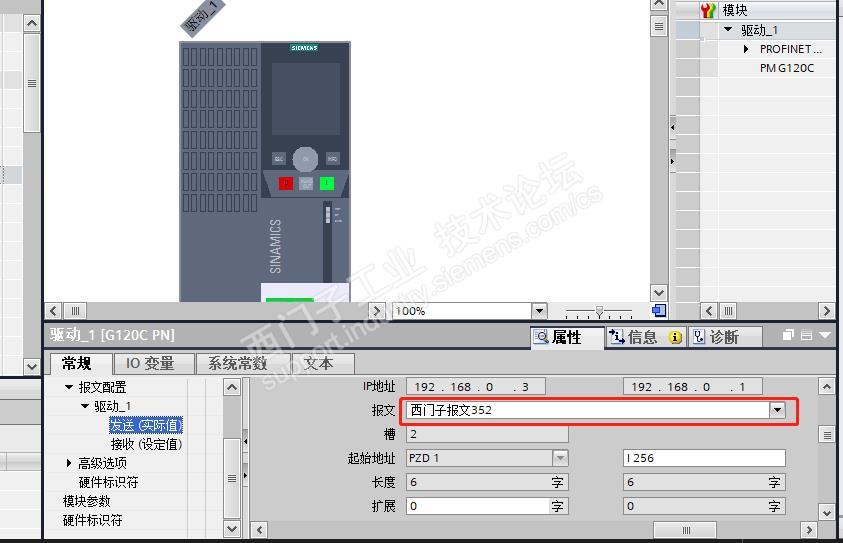The image size is (843, 543).
Task: Open the 报文 telegram dropdown arrow
Action: pyautogui.click(x=777, y=410)
